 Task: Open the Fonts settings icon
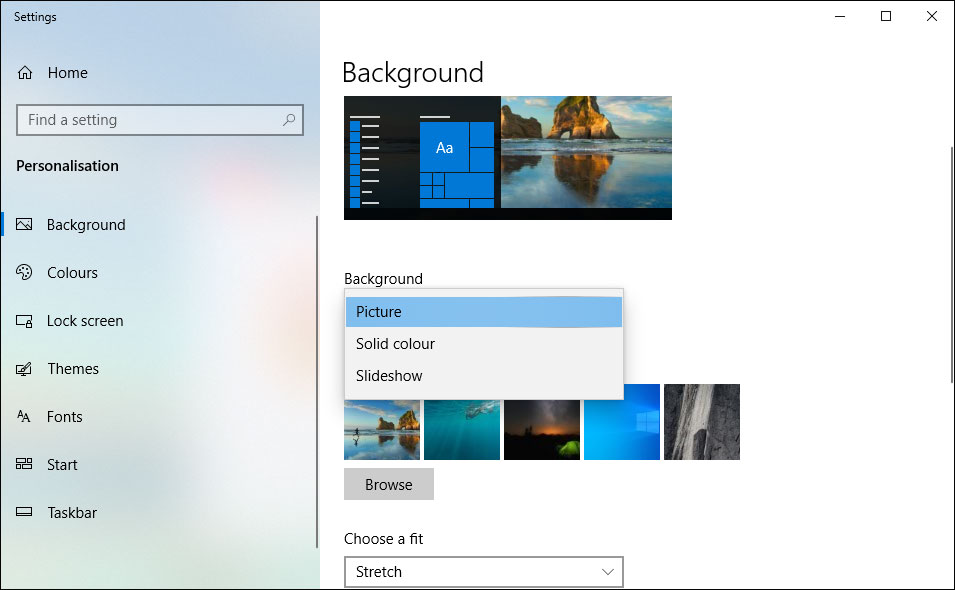[x=24, y=416]
